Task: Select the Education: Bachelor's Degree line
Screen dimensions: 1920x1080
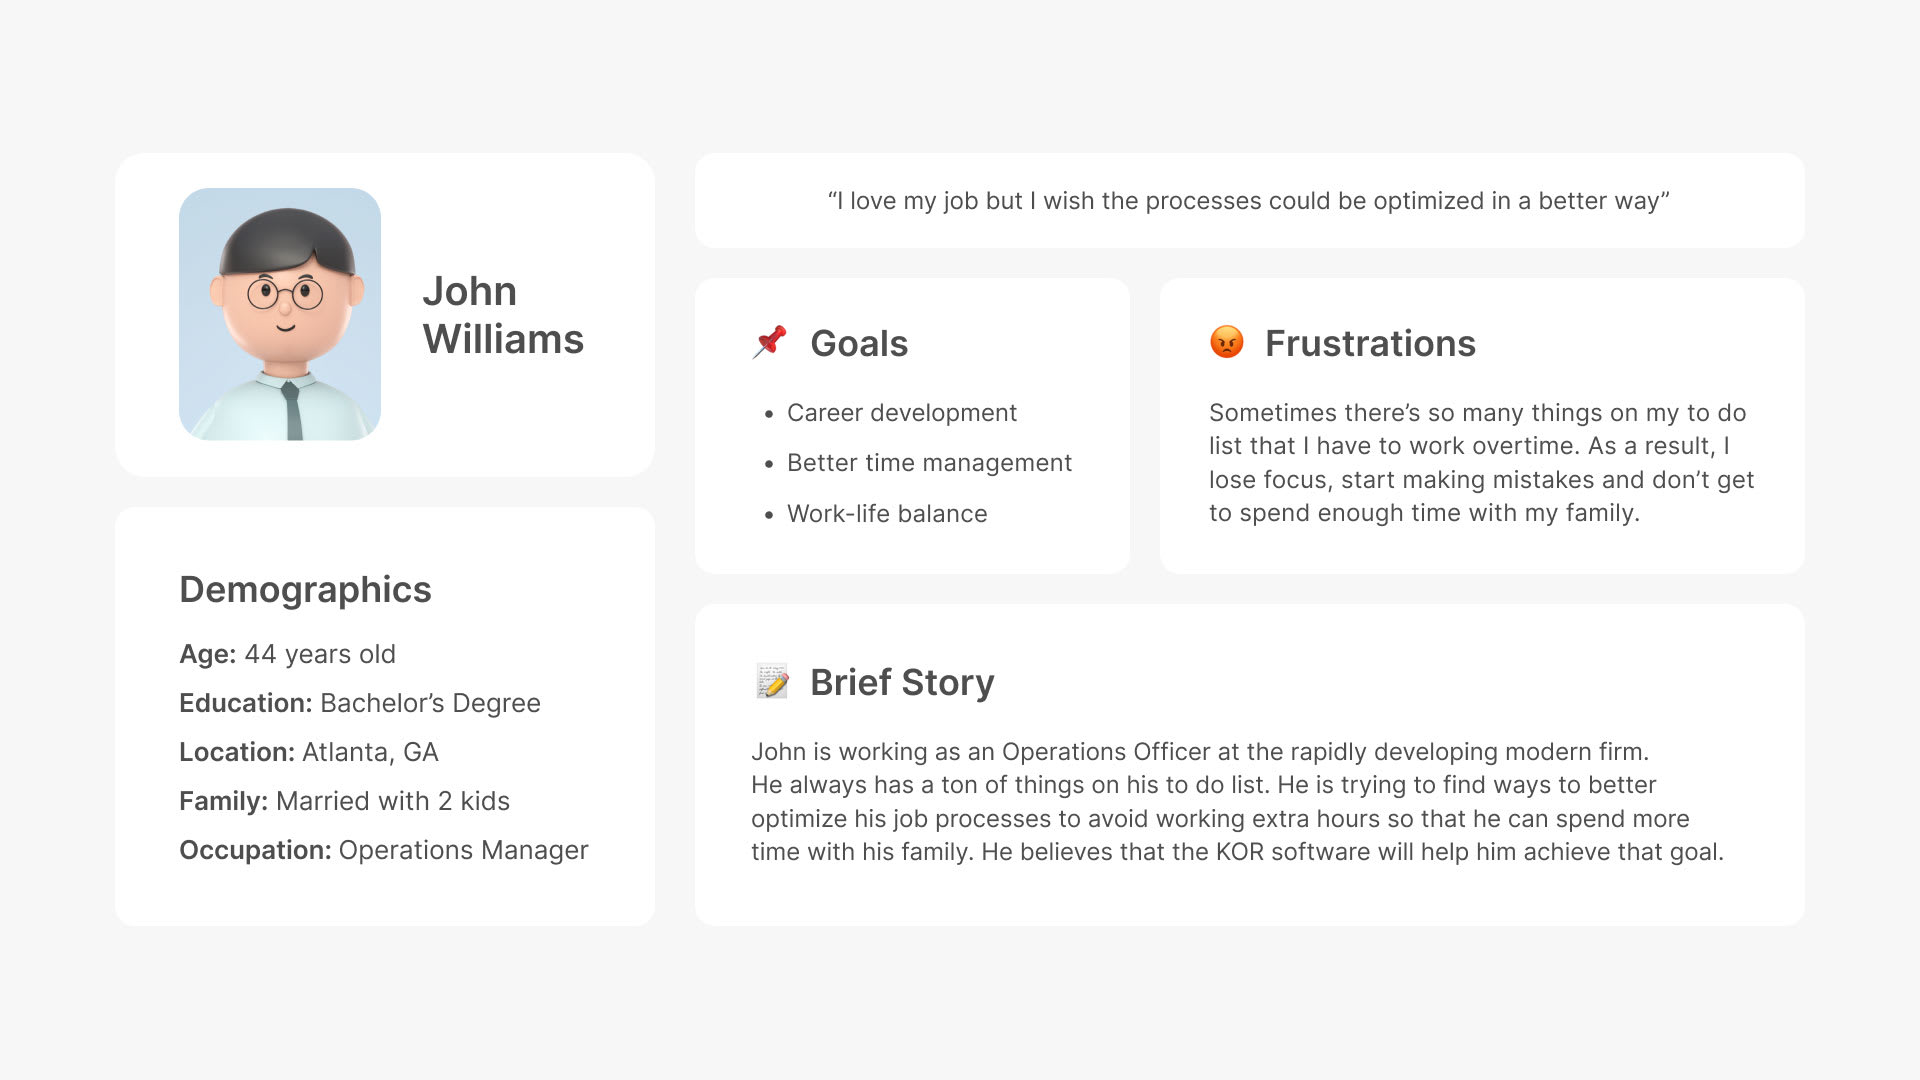Action: 360,703
